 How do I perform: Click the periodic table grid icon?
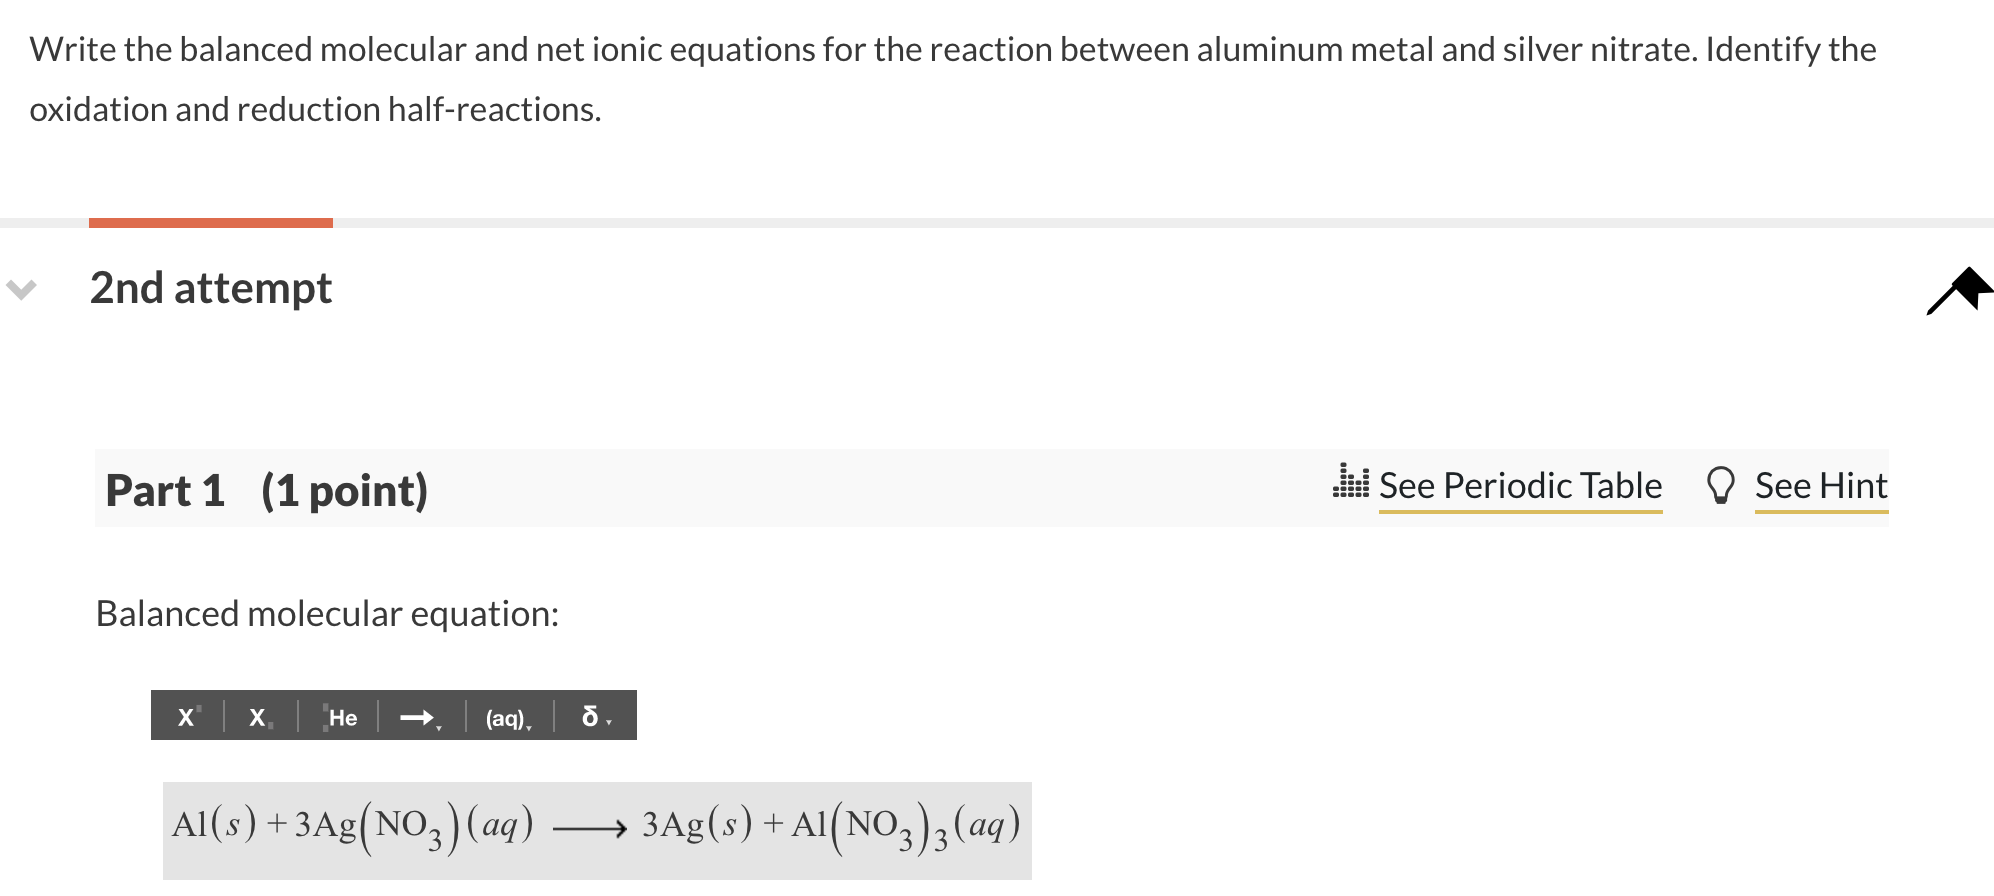pyautogui.click(x=1352, y=486)
